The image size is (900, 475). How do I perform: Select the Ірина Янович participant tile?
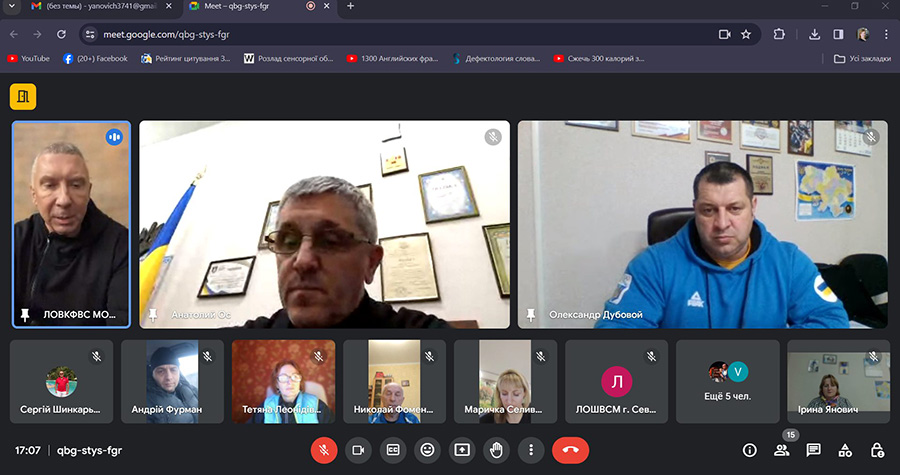(839, 381)
